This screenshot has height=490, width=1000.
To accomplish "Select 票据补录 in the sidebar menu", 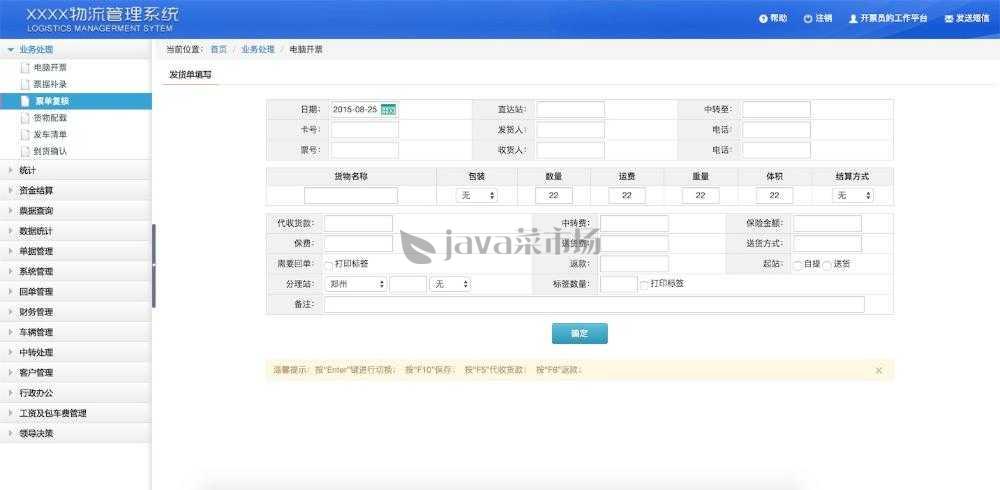I will (50, 84).
